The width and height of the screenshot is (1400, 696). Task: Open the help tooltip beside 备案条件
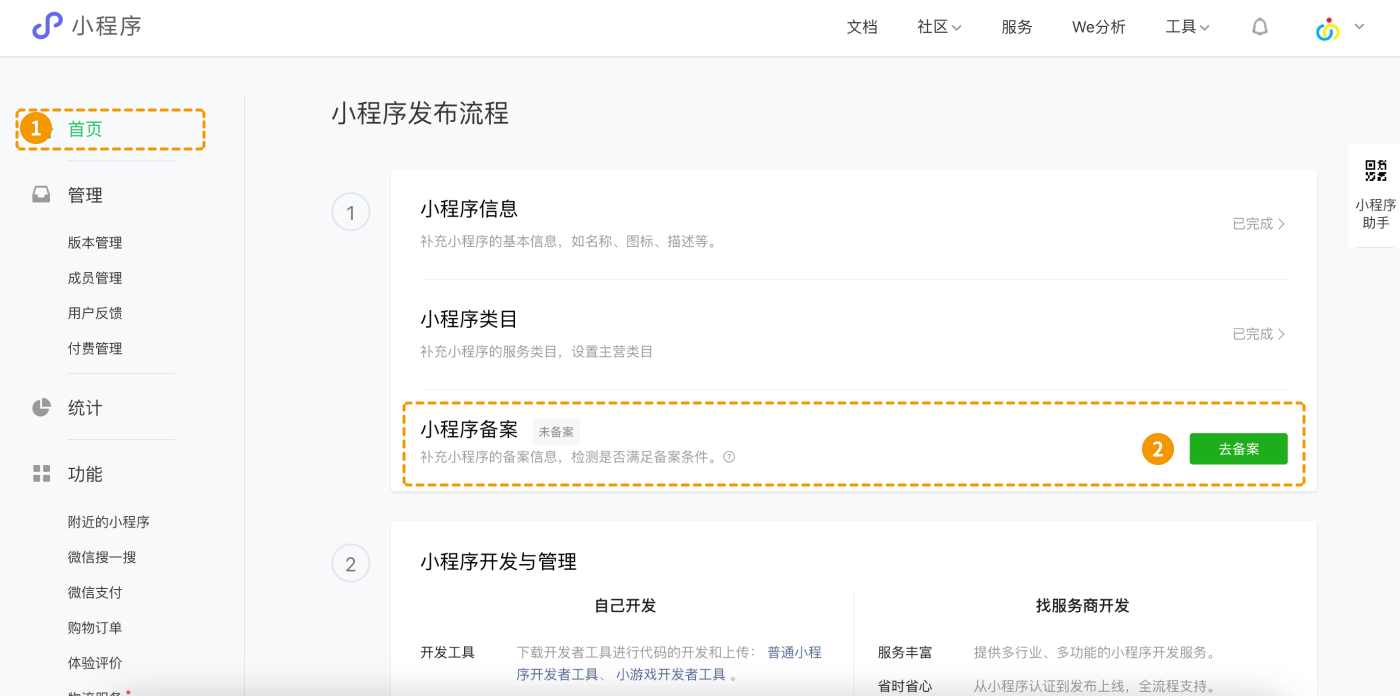(731, 457)
